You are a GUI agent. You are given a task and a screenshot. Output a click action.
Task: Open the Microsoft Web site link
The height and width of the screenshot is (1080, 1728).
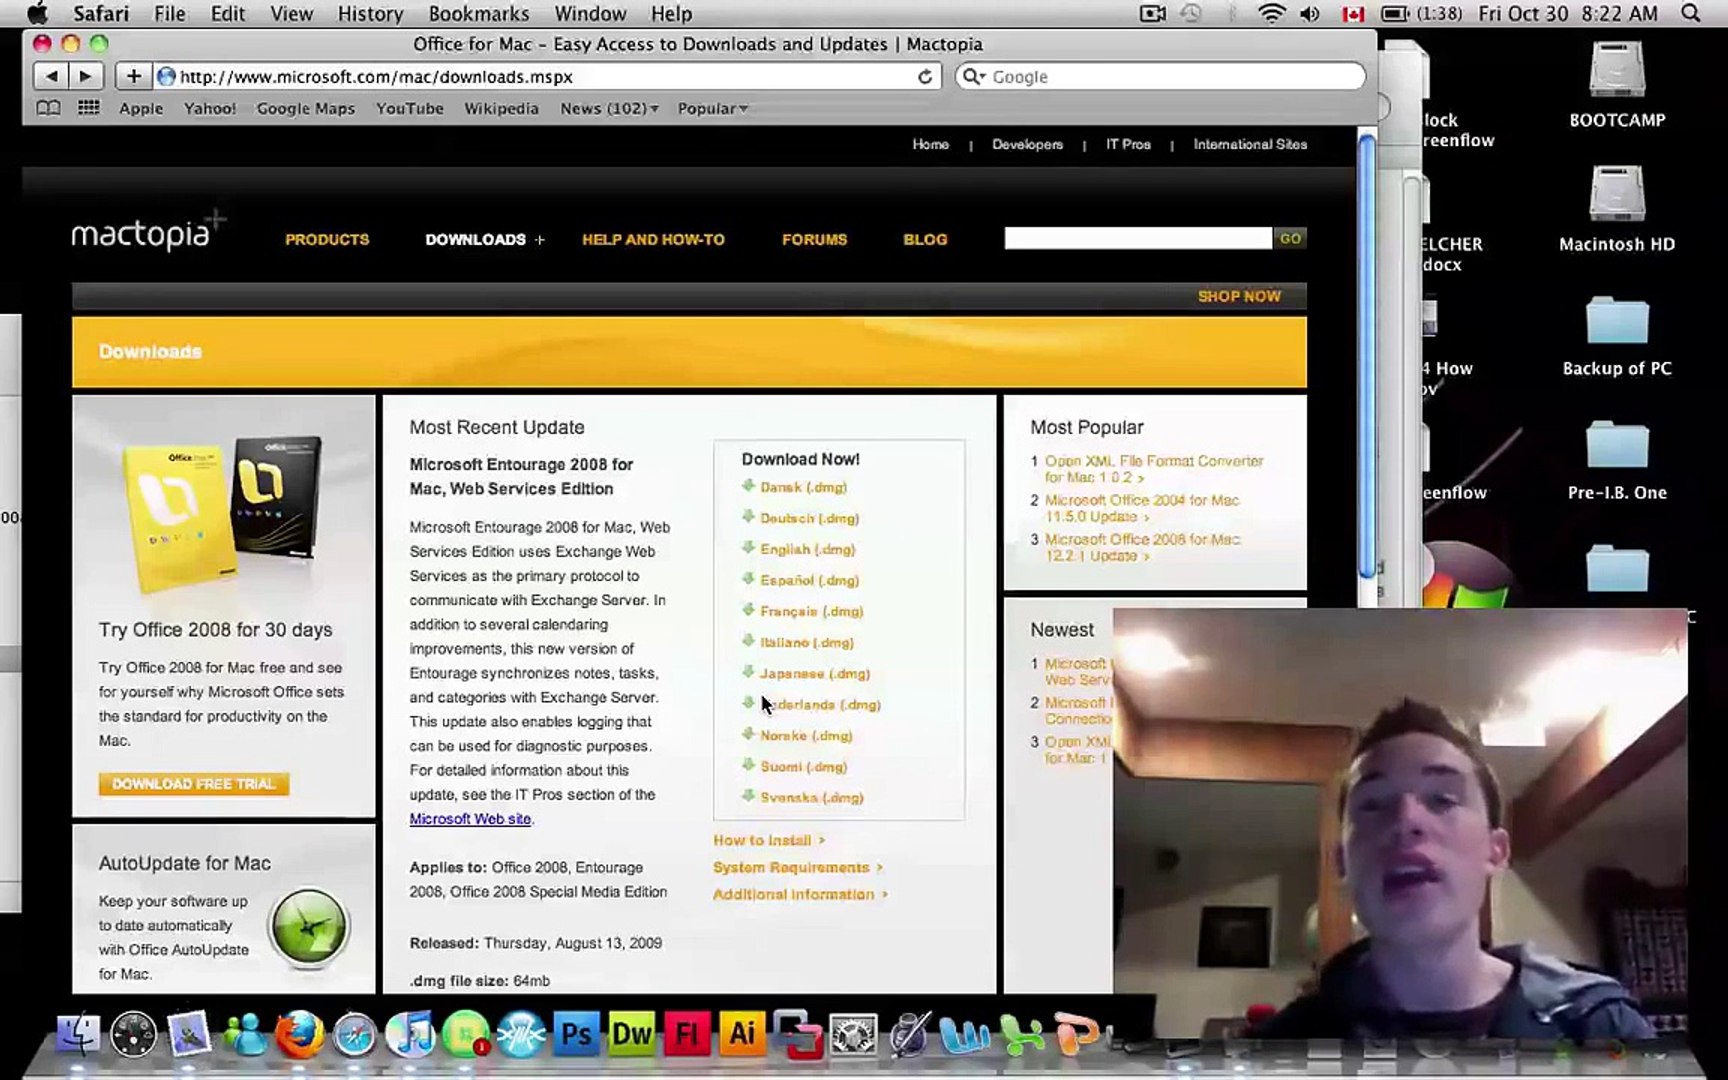coord(470,819)
